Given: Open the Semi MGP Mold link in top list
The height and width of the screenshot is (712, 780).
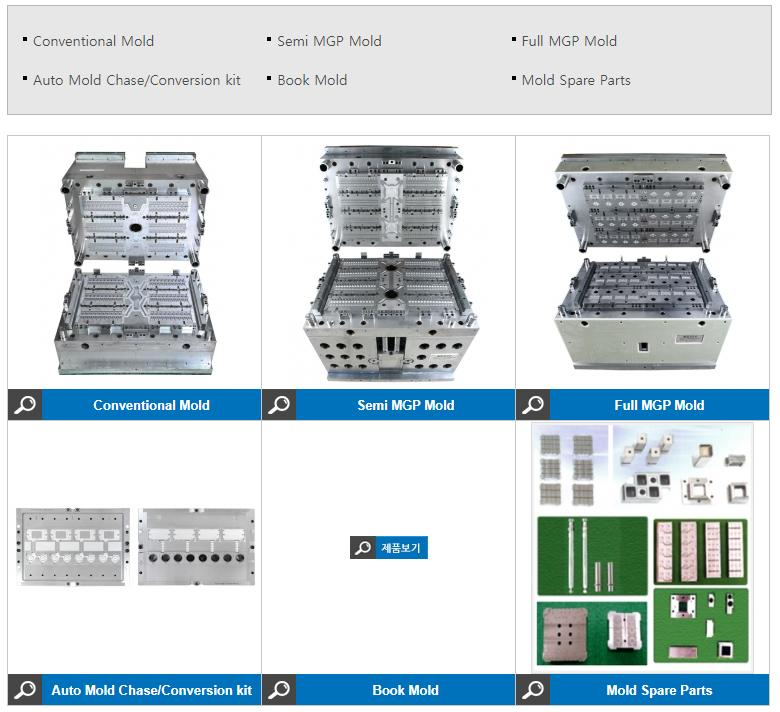Looking at the screenshot, I should (x=329, y=41).
